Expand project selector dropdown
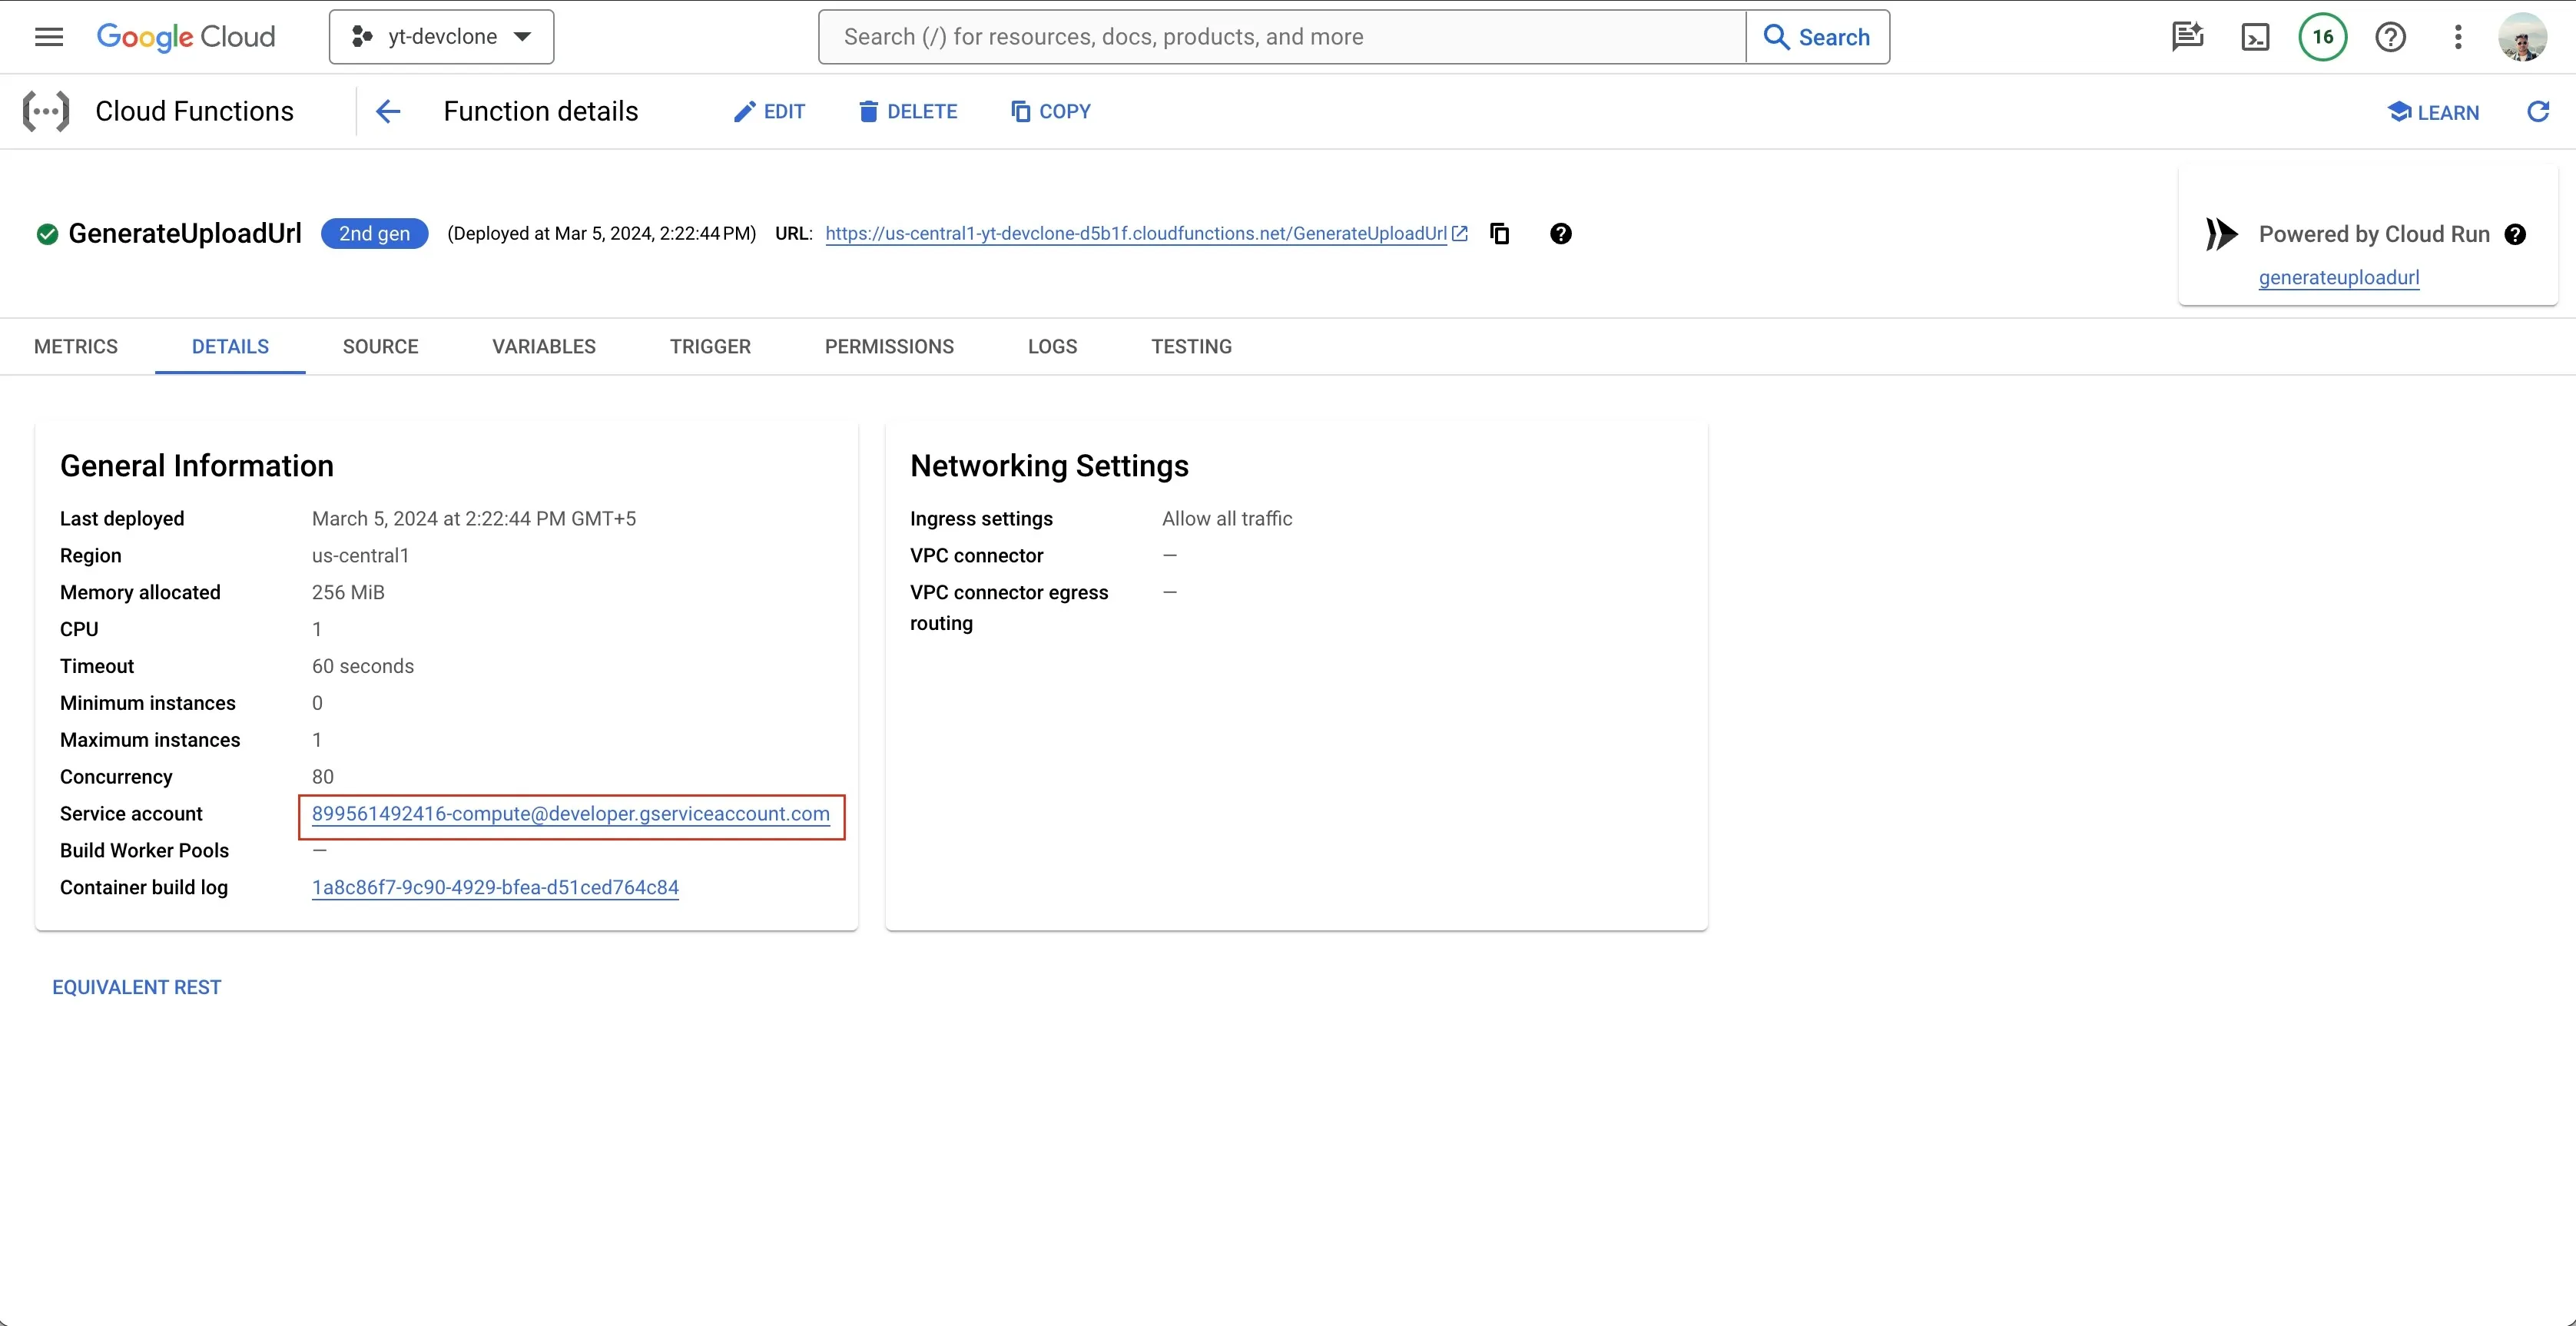The height and width of the screenshot is (1326, 2576). 441,35
